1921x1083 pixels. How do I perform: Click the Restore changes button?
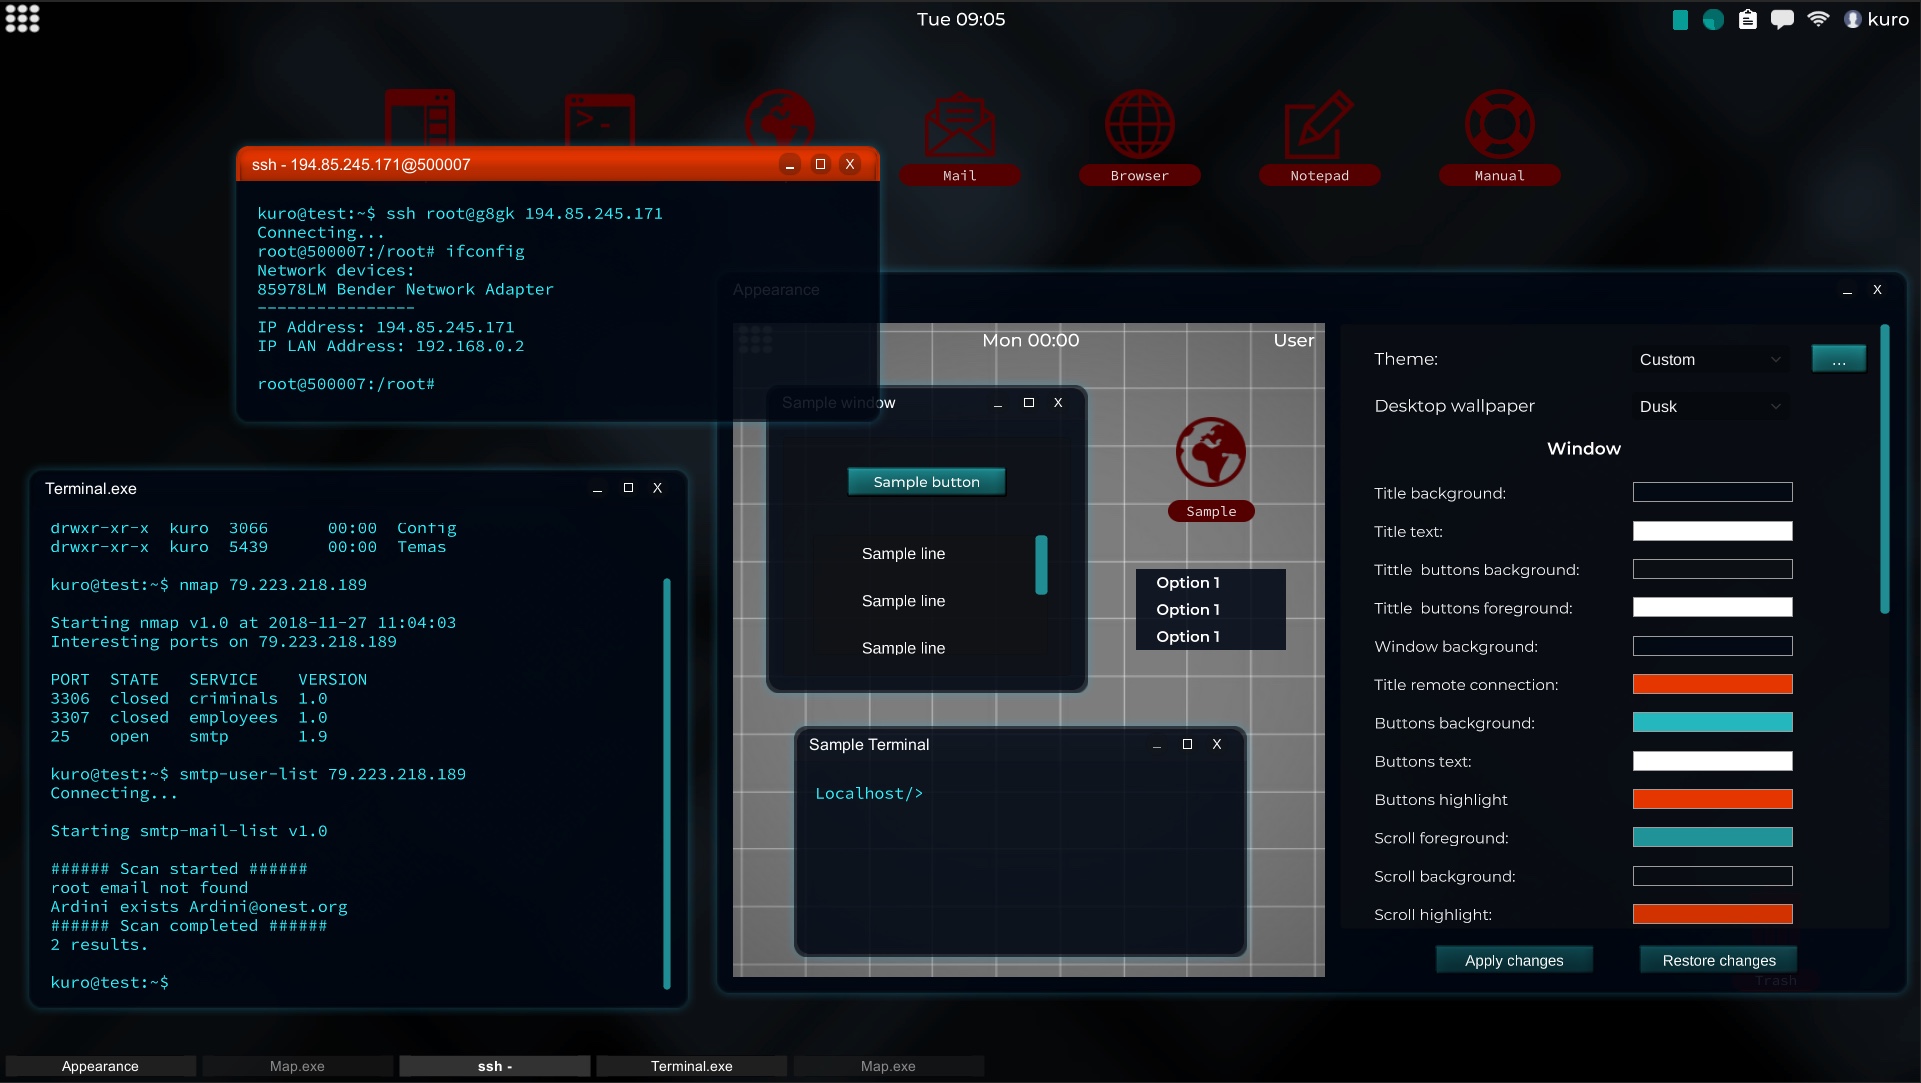[1718, 959]
